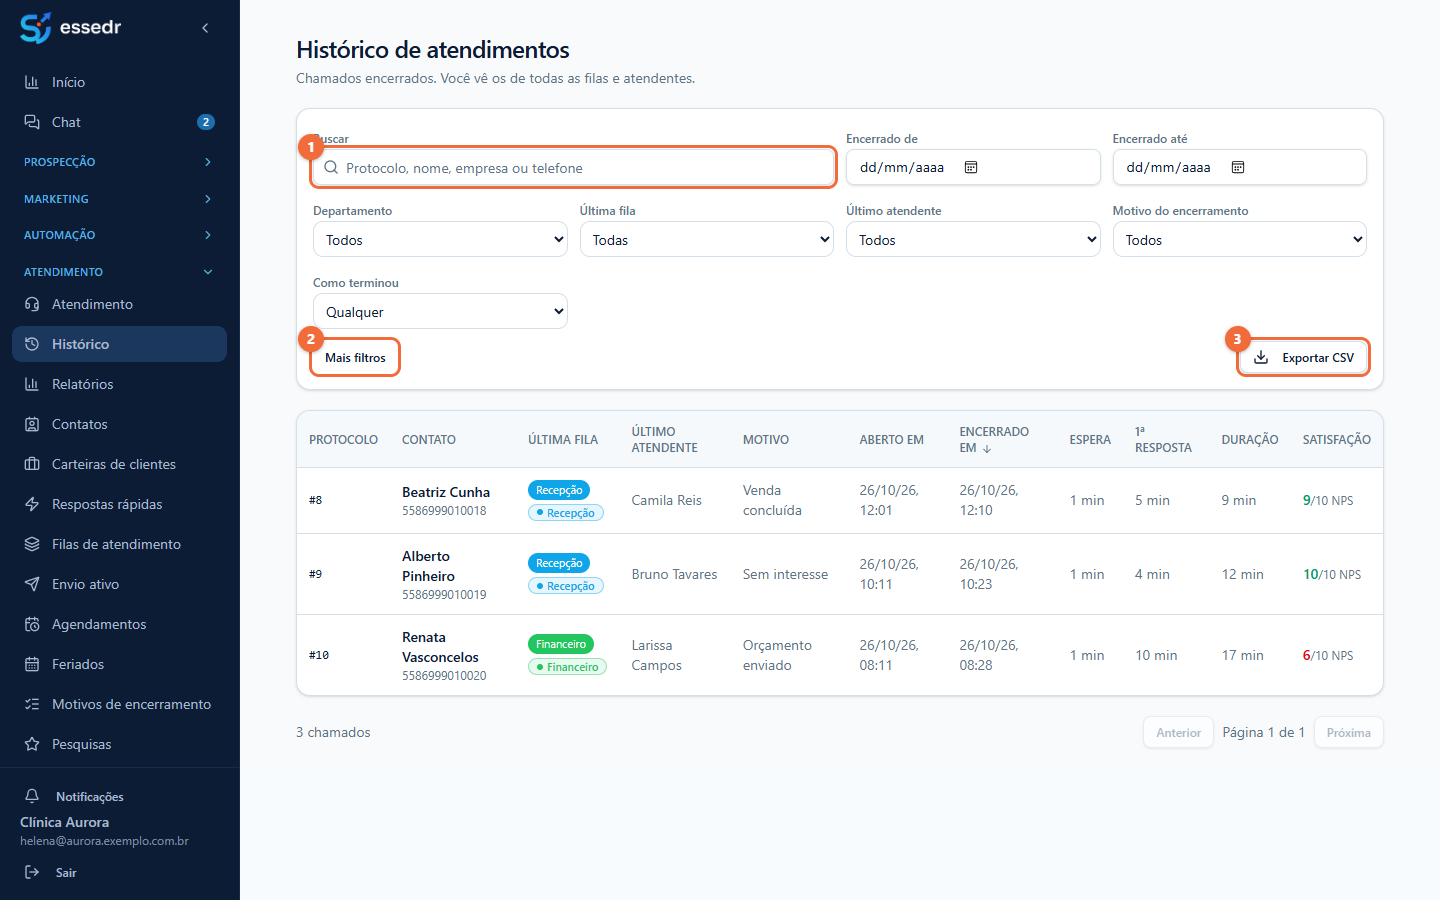Image resolution: width=1440 pixels, height=900 pixels.
Task: Open the Encerrado de calendar picker icon
Action: tap(971, 167)
